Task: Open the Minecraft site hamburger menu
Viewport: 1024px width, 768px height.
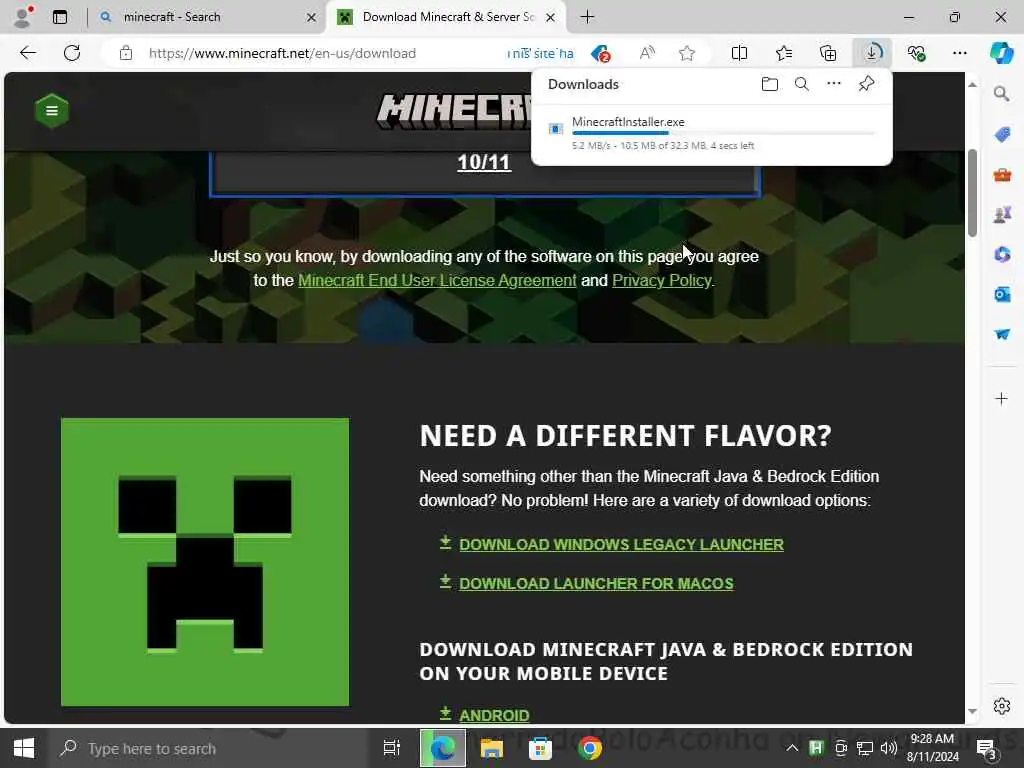Action: (52, 110)
